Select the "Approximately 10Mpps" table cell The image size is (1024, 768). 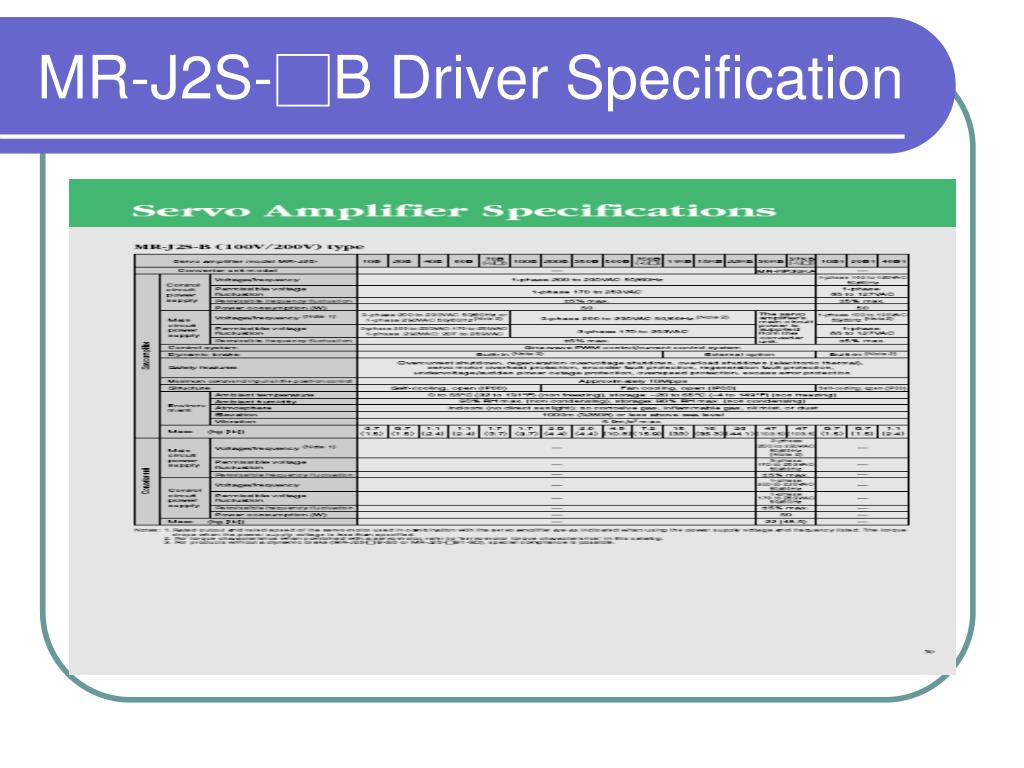[x=632, y=381]
